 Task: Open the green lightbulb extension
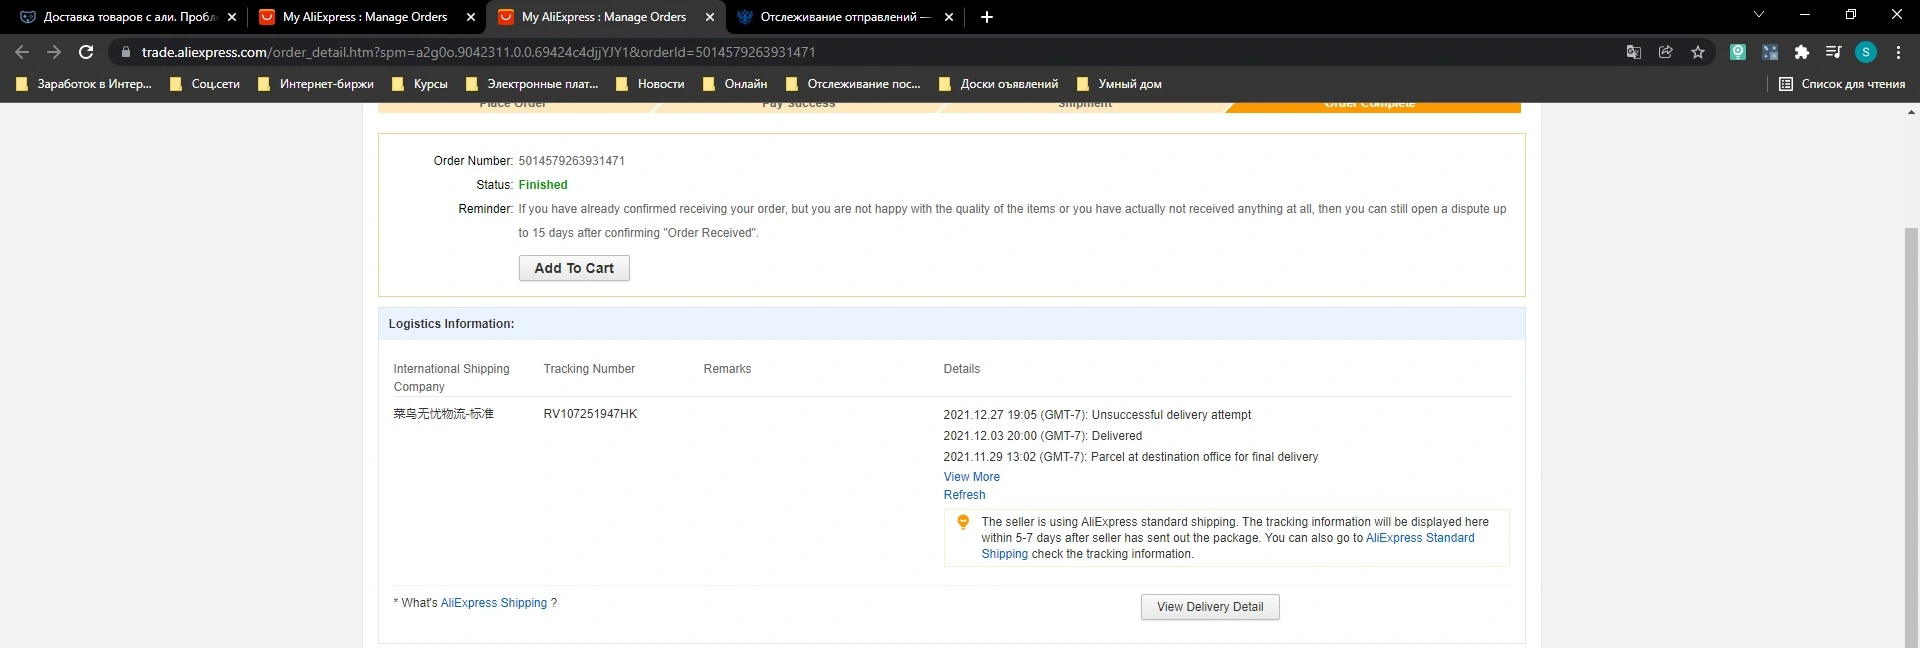pyautogui.click(x=1738, y=52)
